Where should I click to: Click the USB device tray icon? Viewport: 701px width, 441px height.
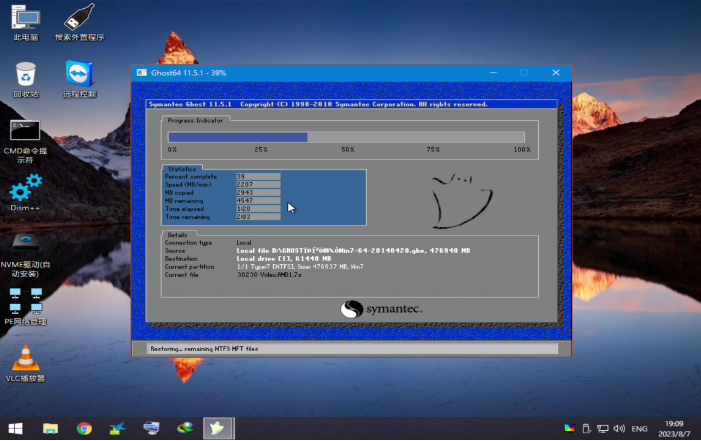tap(586, 428)
